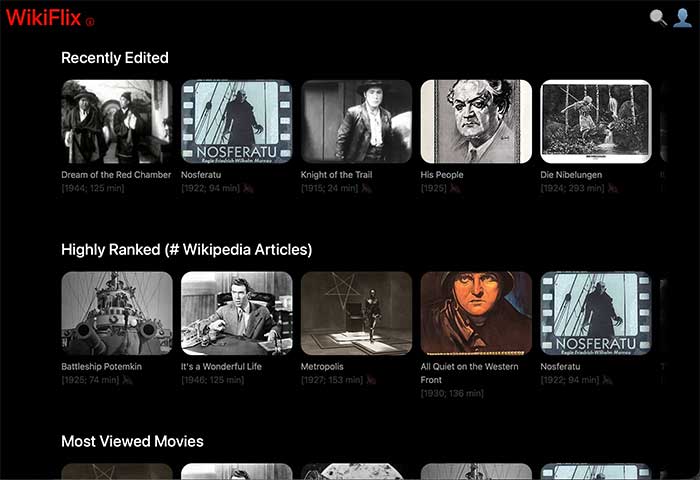Open the search magnifier icon

click(658, 18)
